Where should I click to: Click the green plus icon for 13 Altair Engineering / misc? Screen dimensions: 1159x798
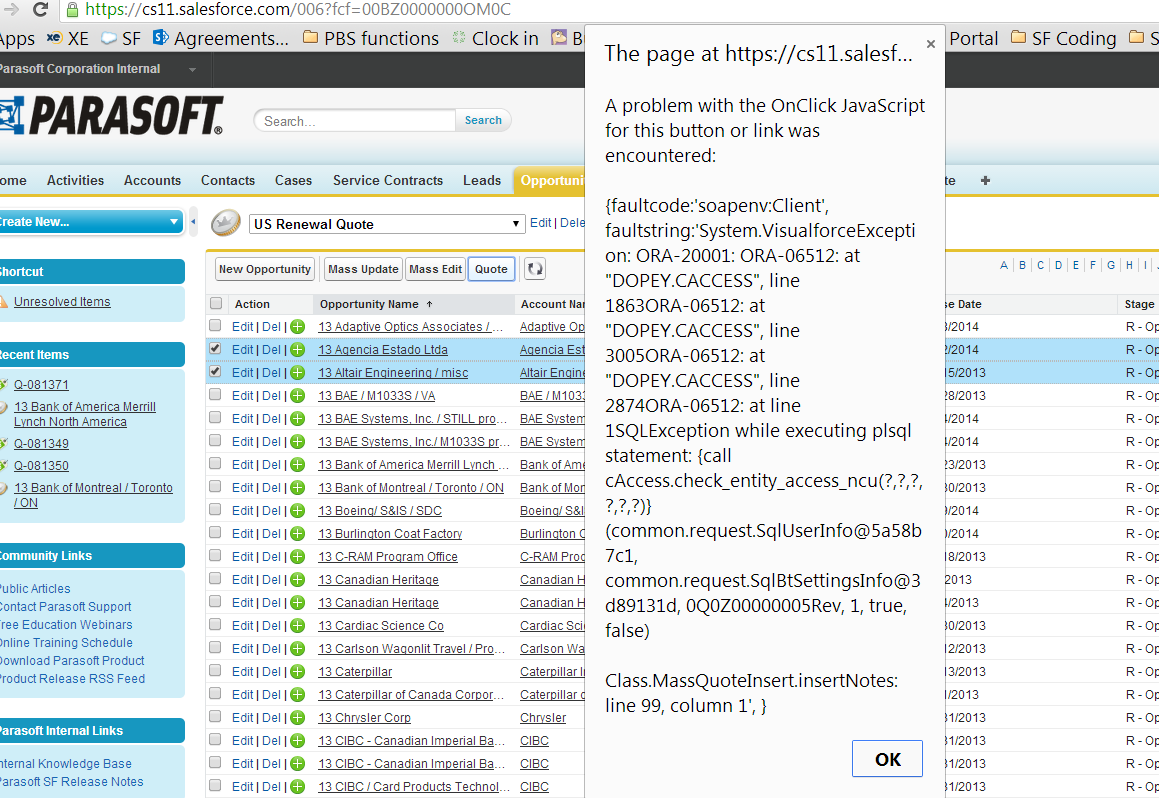coord(297,372)
